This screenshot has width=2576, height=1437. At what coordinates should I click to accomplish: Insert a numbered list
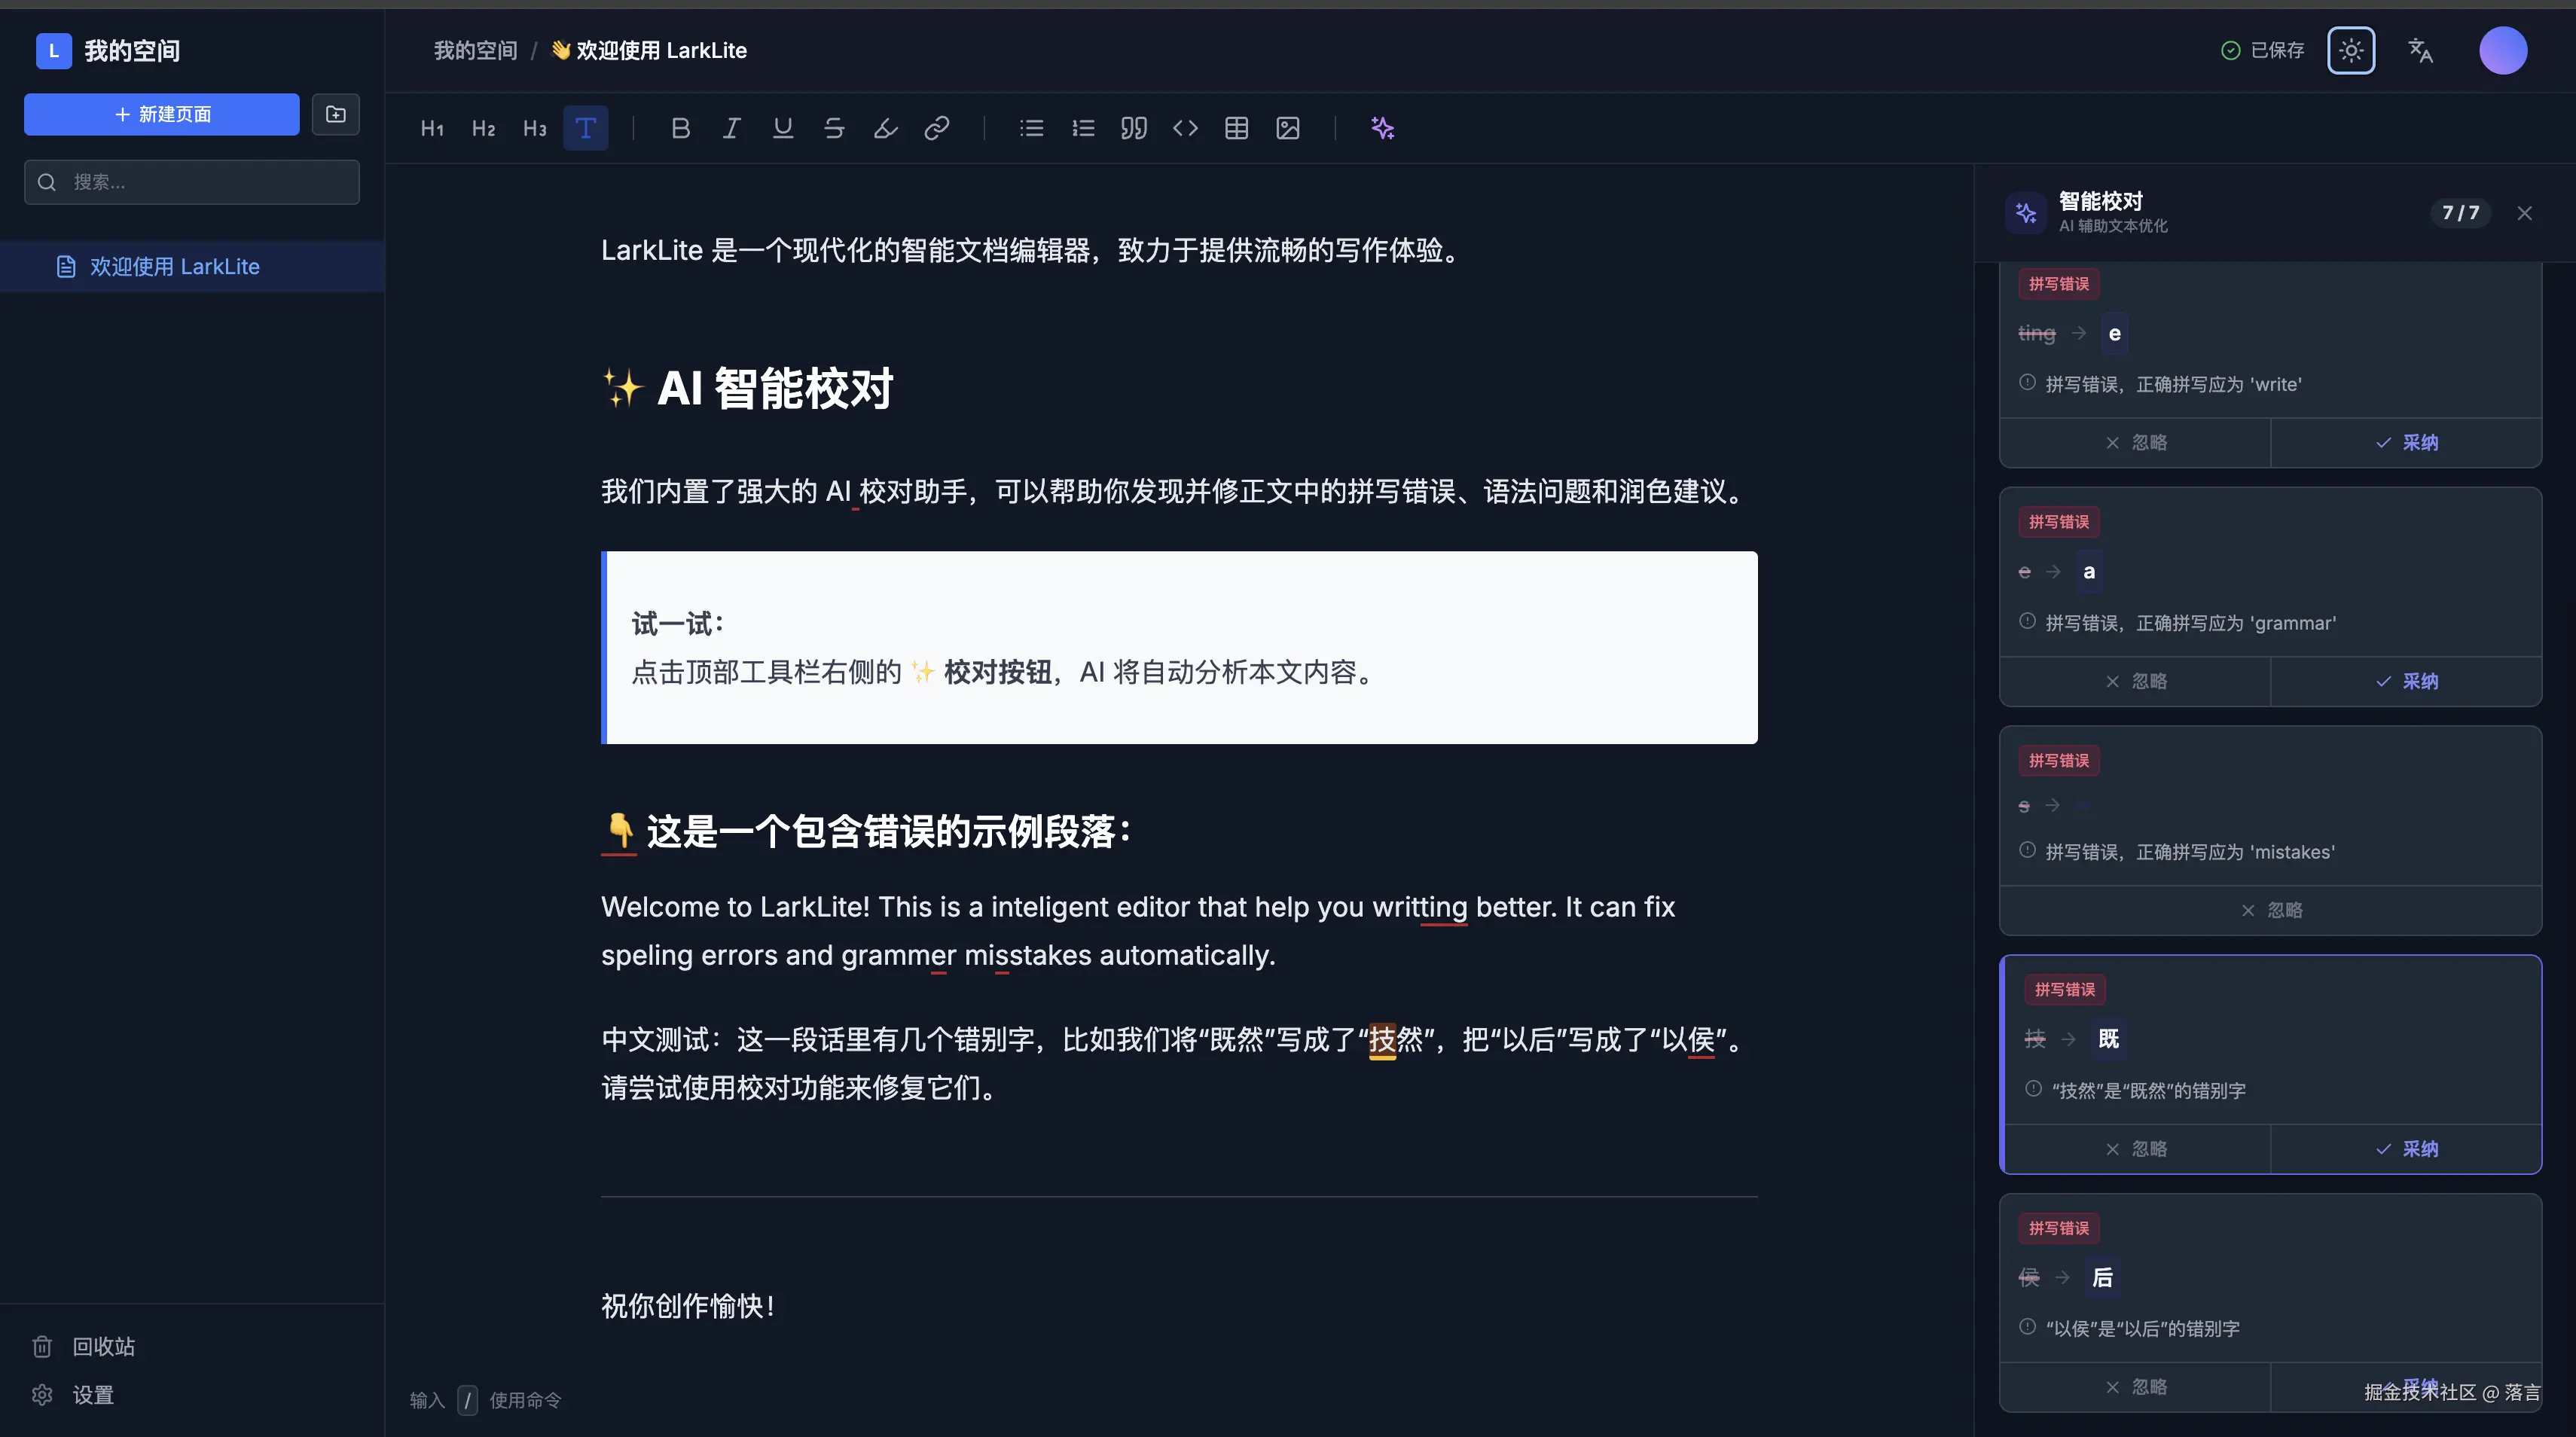point(1083,128)
